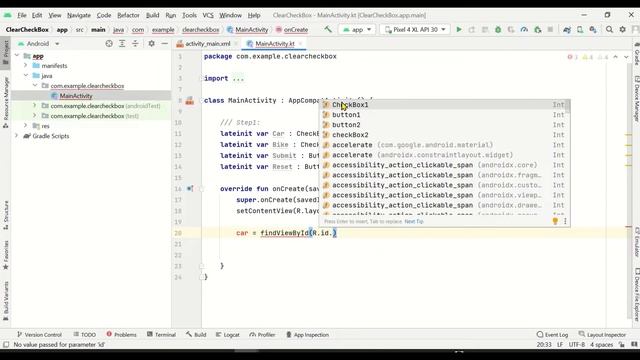Click the Expand All icon in Project panel
This screenshot has height=360, width=640.
(122, 43)
